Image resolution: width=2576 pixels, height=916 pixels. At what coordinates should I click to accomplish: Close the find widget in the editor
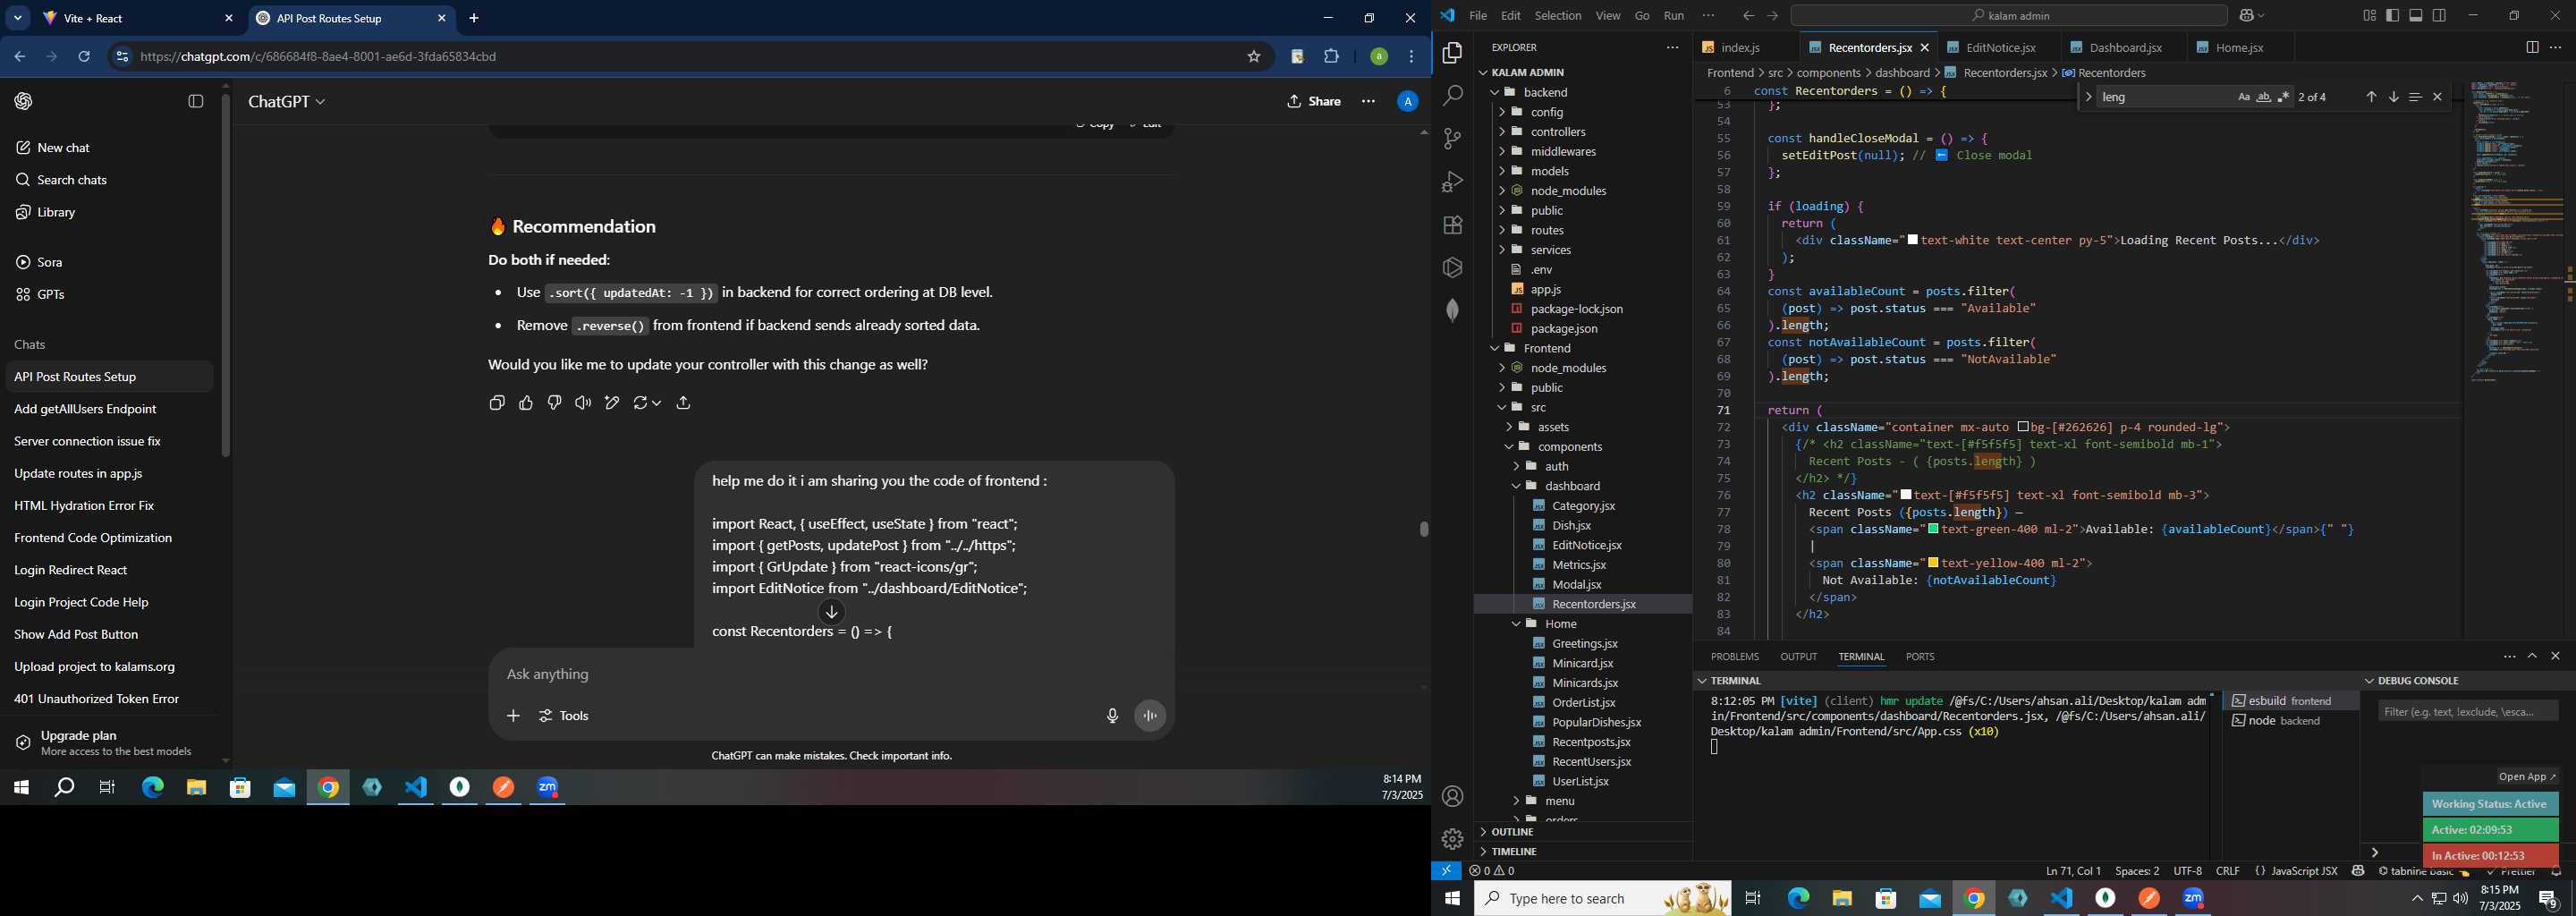[2437, 97]
